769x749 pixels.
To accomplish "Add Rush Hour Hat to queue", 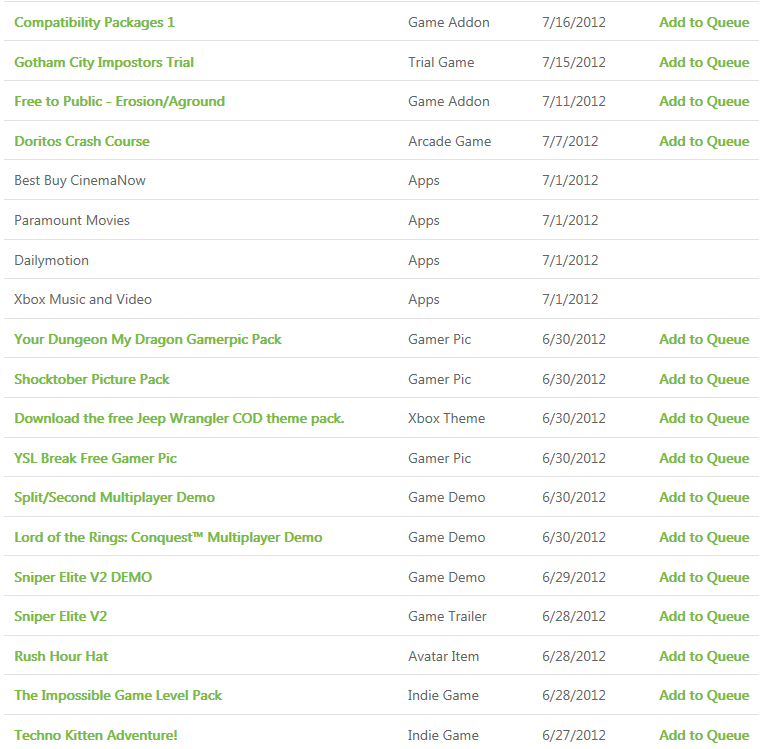I will (704, 656).
